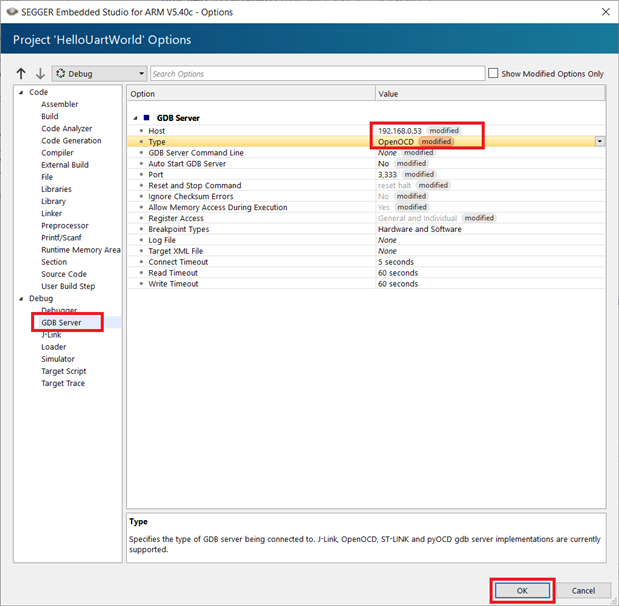Collapse the Debug tree group
This screenshot has height=606, width=619.
pyautogui.click(x=21, y=299)
